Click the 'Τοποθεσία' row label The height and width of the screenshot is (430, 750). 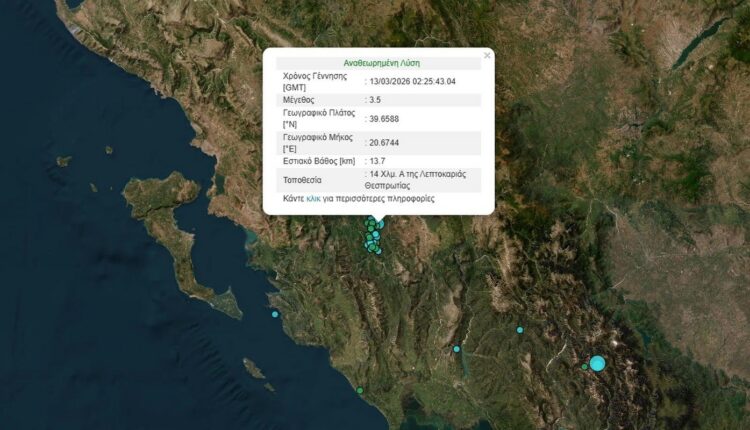[304, 180]
